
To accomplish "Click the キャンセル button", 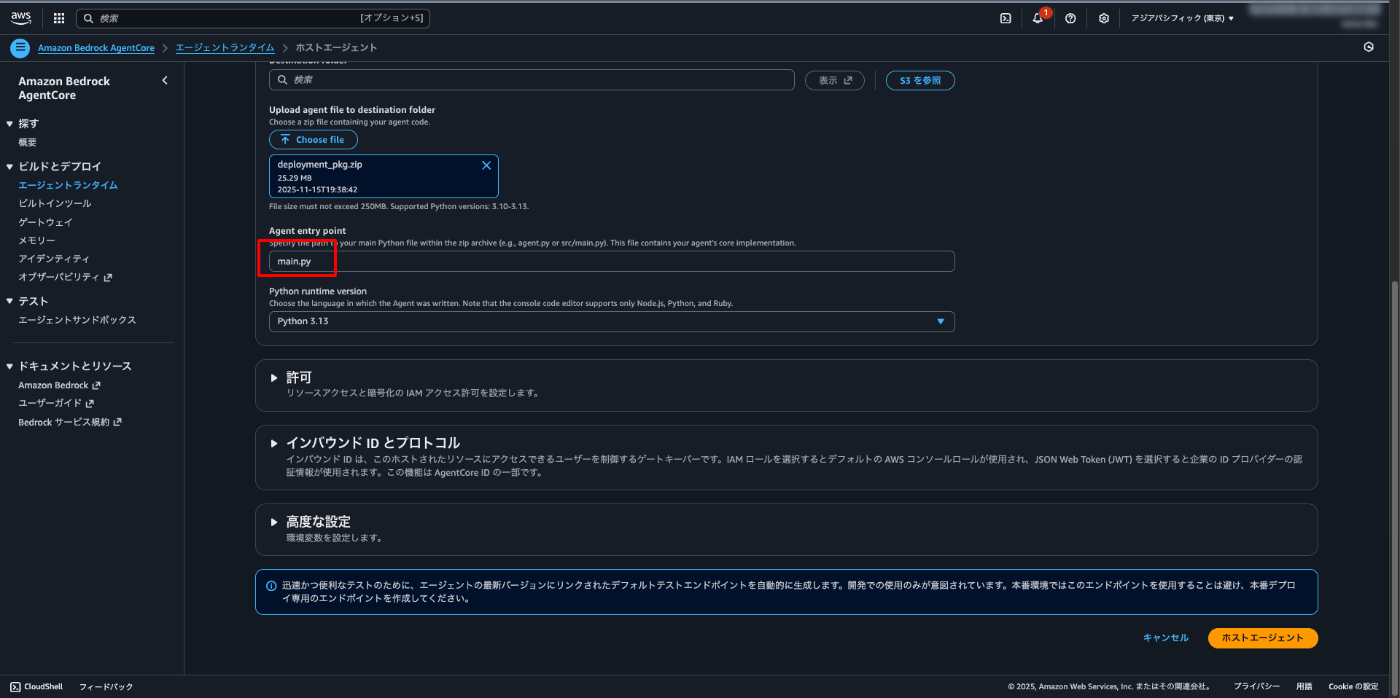I will (x=1166, y=637).
